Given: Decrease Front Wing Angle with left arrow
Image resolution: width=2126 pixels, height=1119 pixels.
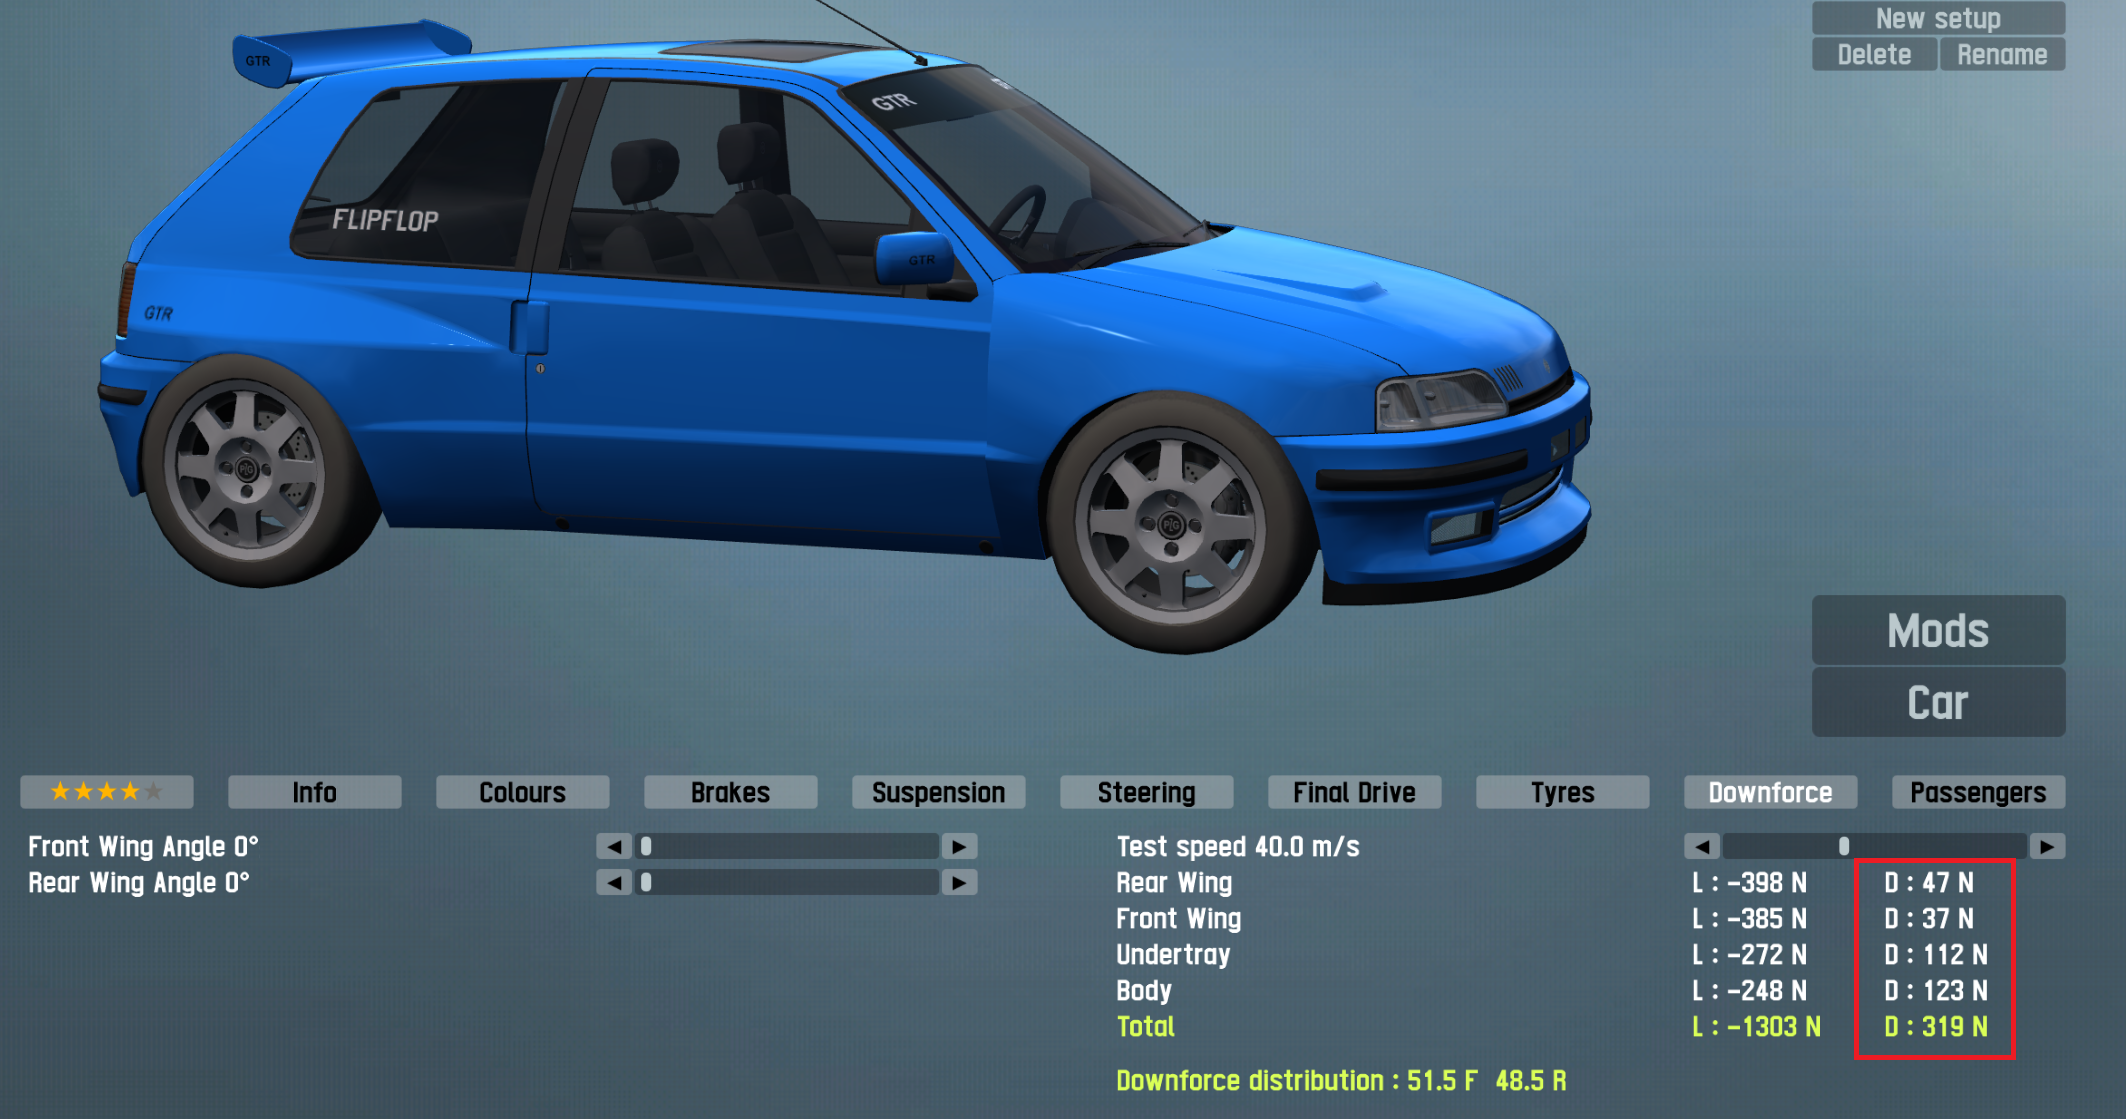Looking at the screenshot, I should pyautogui.click(x=614, y=847).
